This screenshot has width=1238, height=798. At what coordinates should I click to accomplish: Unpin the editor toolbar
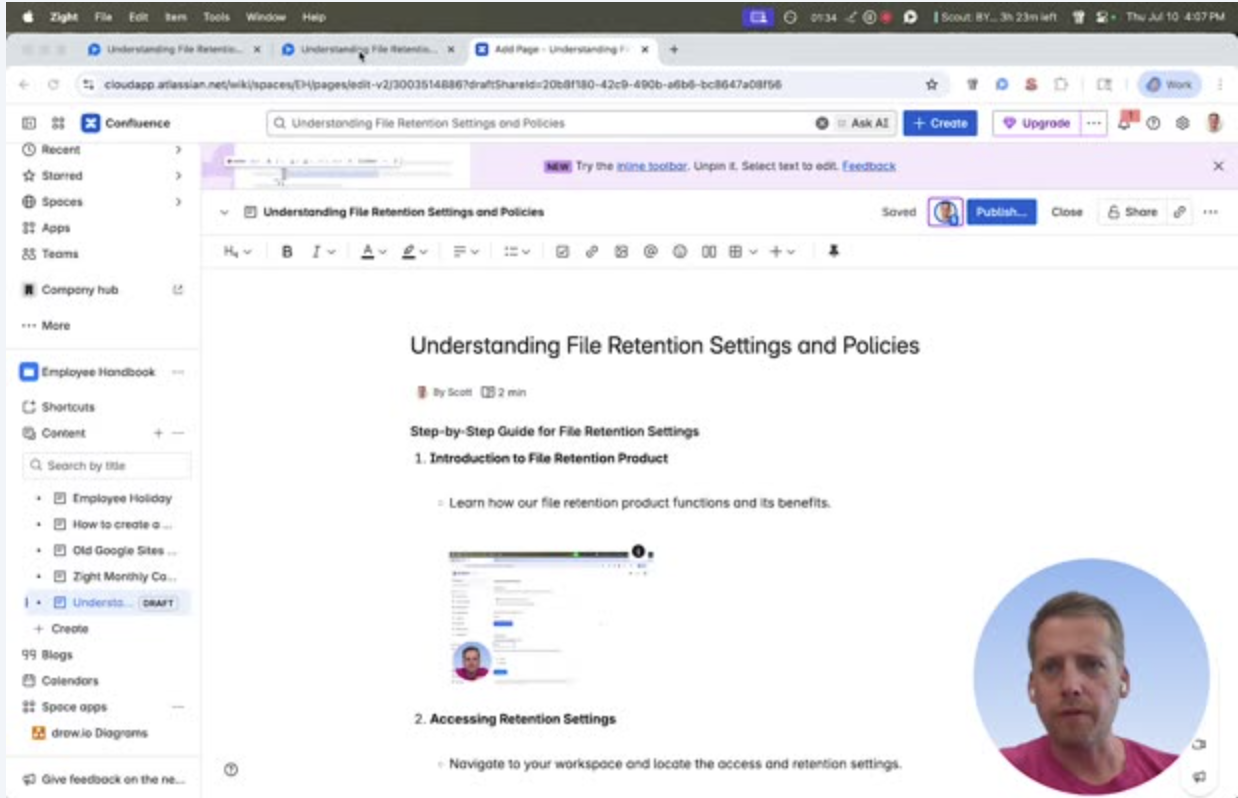point(833,252)
